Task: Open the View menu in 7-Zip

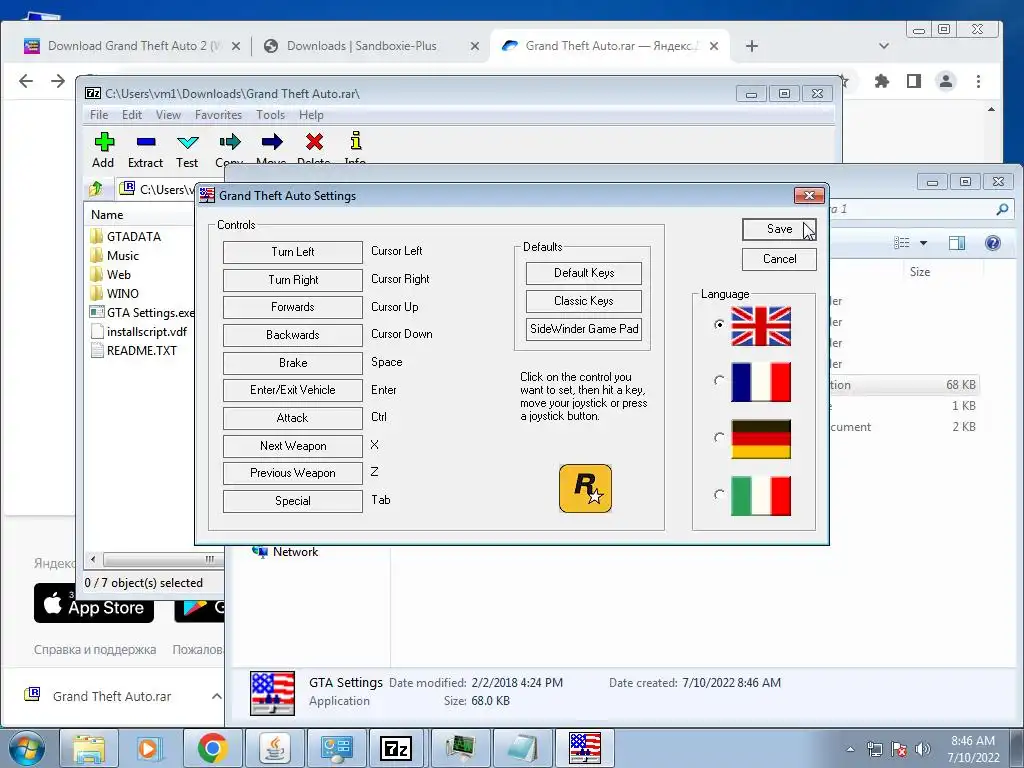Action: point(168,115)
